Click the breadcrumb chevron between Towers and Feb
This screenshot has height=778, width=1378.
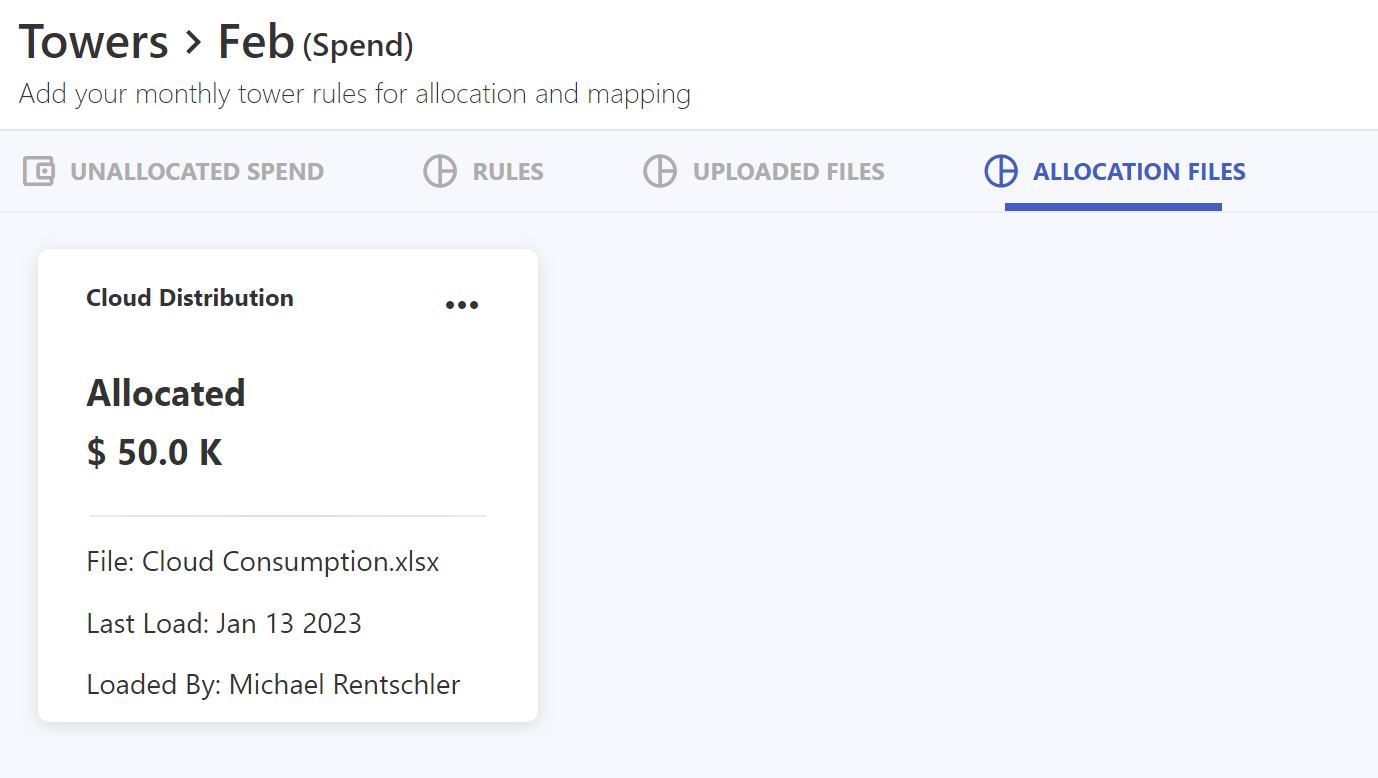click(x=193, y=43)
